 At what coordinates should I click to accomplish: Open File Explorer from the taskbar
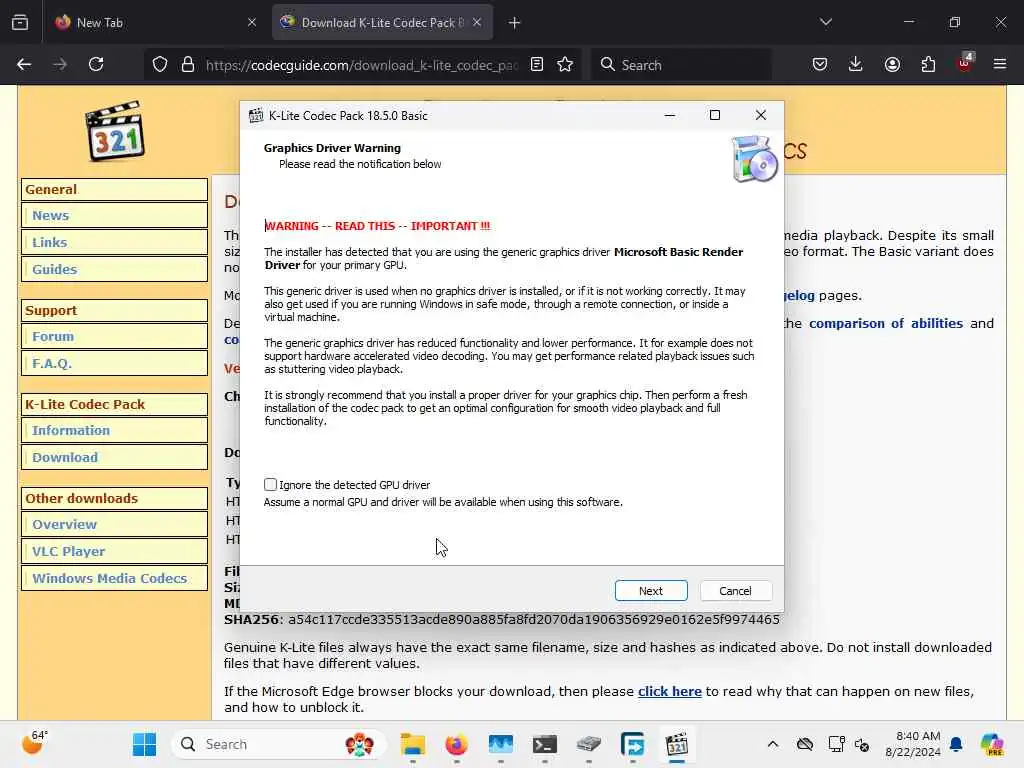coord(413,744)
